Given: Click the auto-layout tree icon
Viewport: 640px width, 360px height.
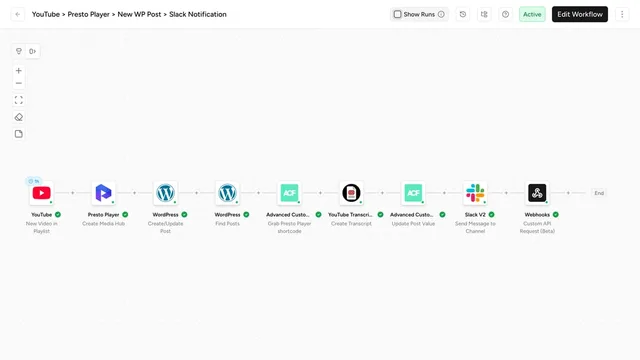Looking at the screenshot, I should [x=484, y=14].
